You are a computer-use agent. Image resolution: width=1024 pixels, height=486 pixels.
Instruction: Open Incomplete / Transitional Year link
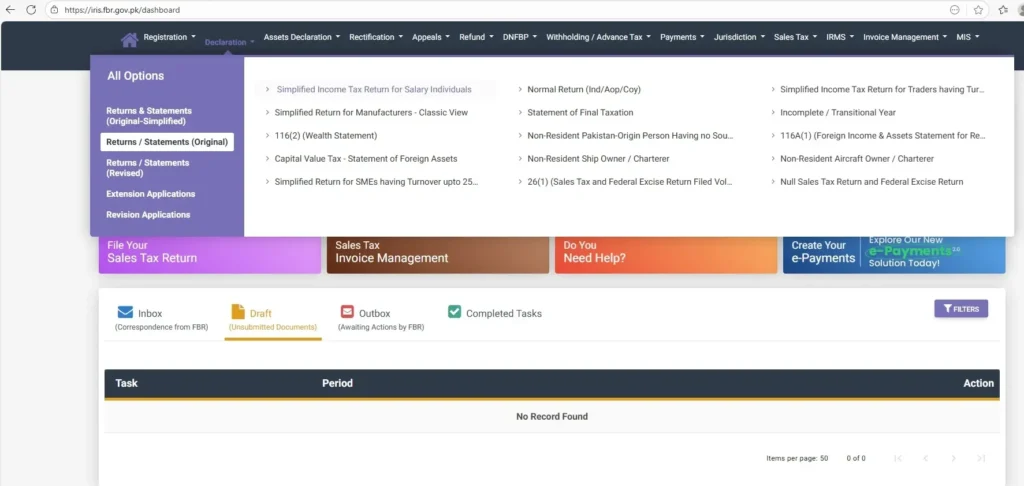point(838,112)
